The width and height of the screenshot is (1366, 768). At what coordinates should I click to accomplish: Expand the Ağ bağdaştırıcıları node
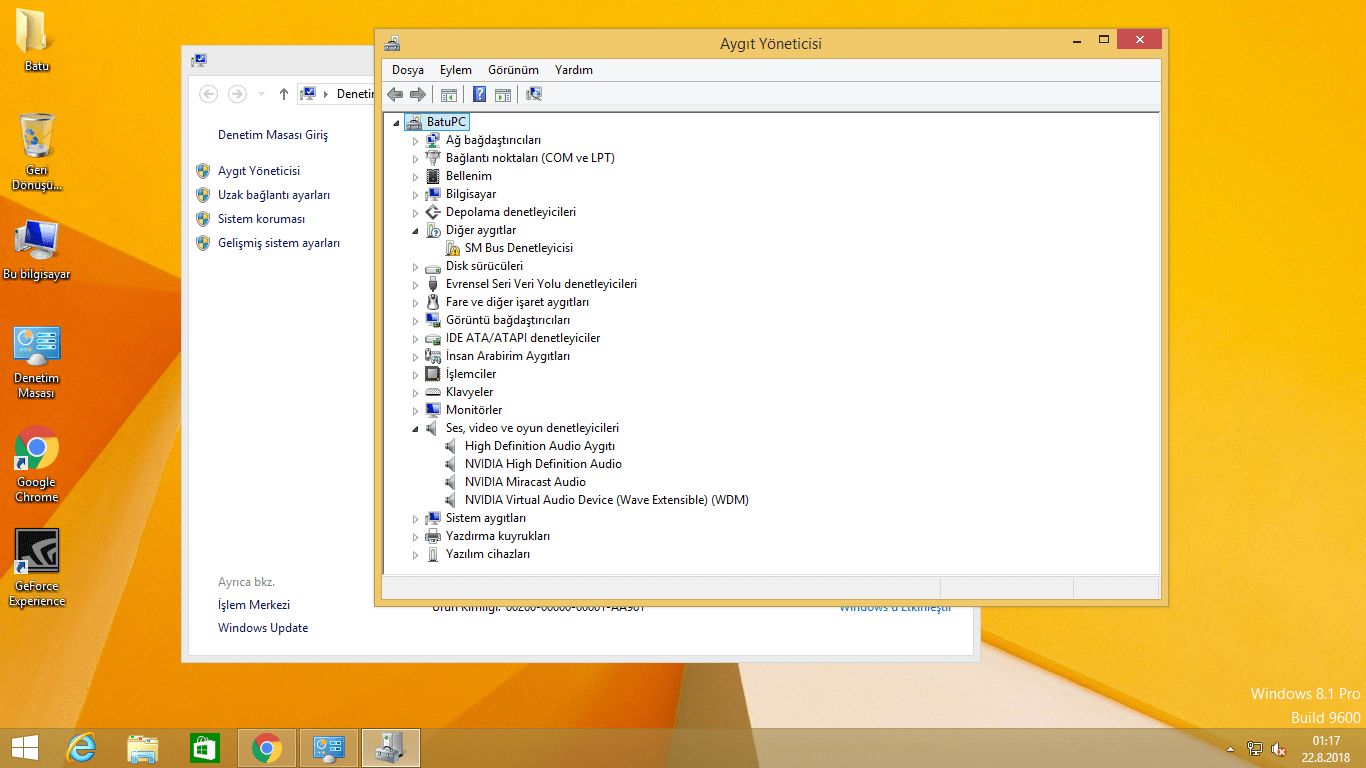coord(417,141)
